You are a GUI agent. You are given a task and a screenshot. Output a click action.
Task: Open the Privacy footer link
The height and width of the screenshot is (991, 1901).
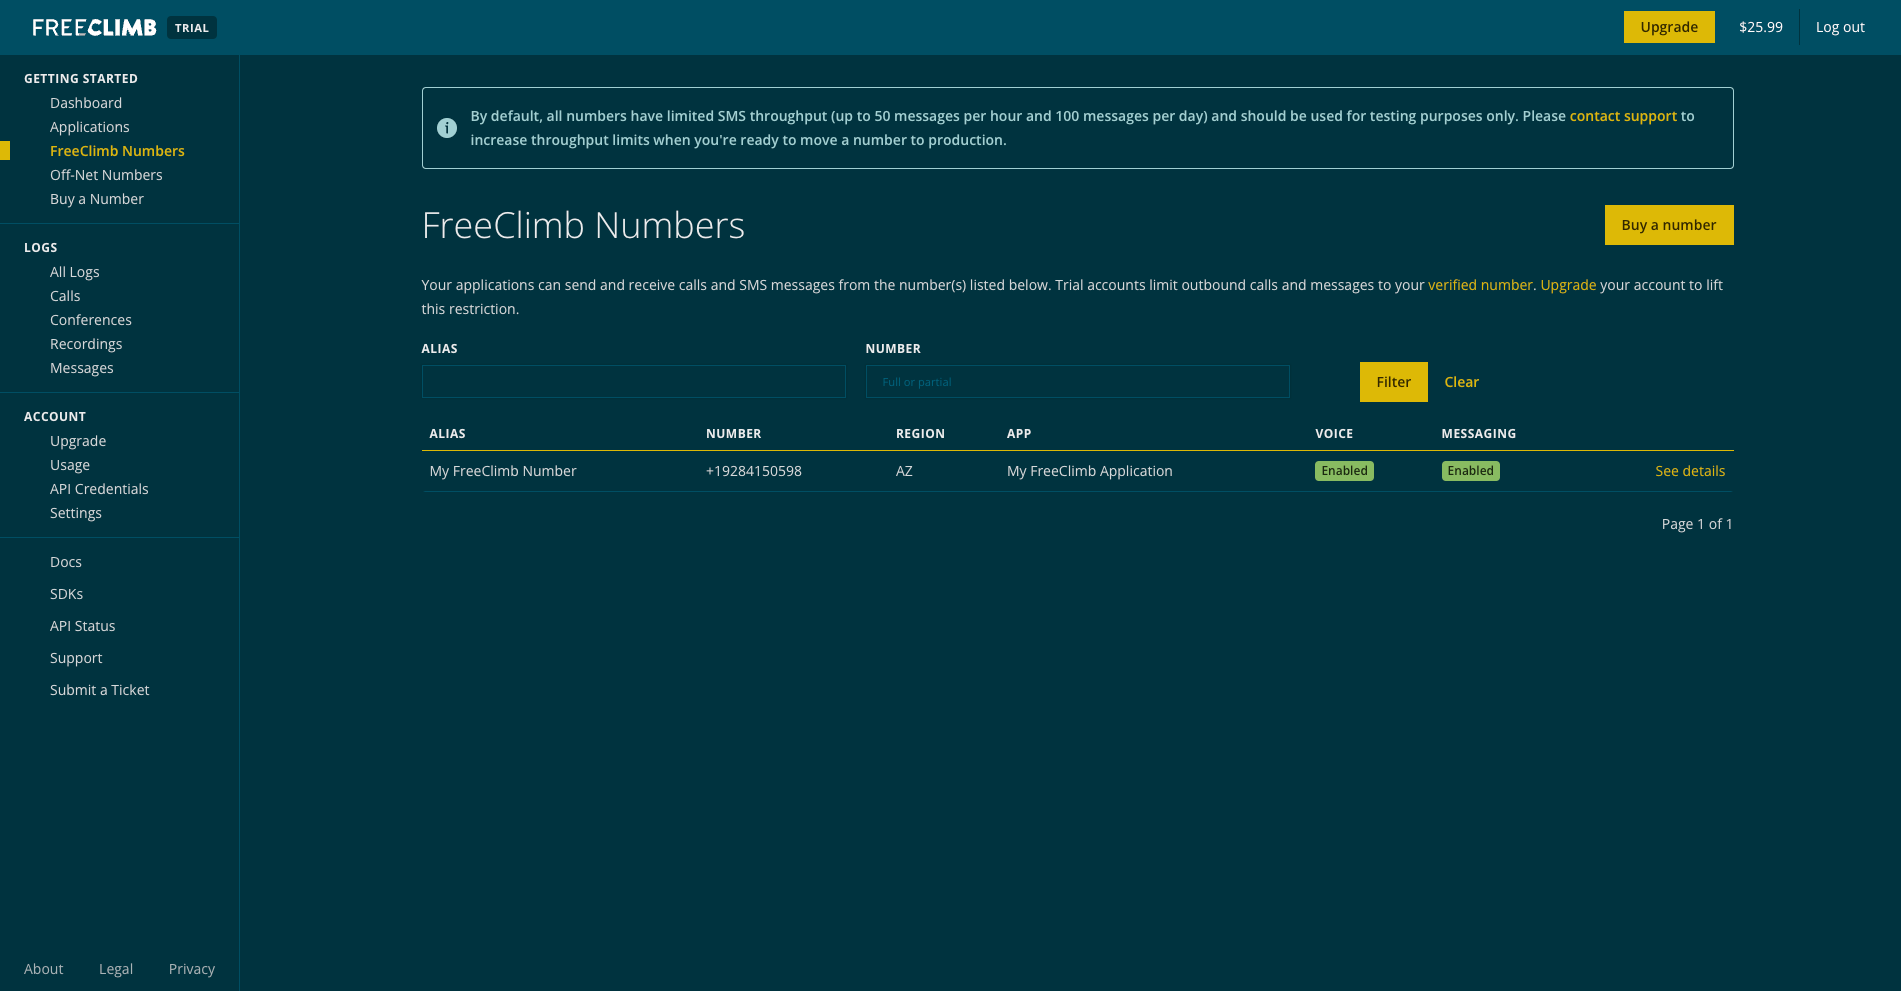pos(192,969)
